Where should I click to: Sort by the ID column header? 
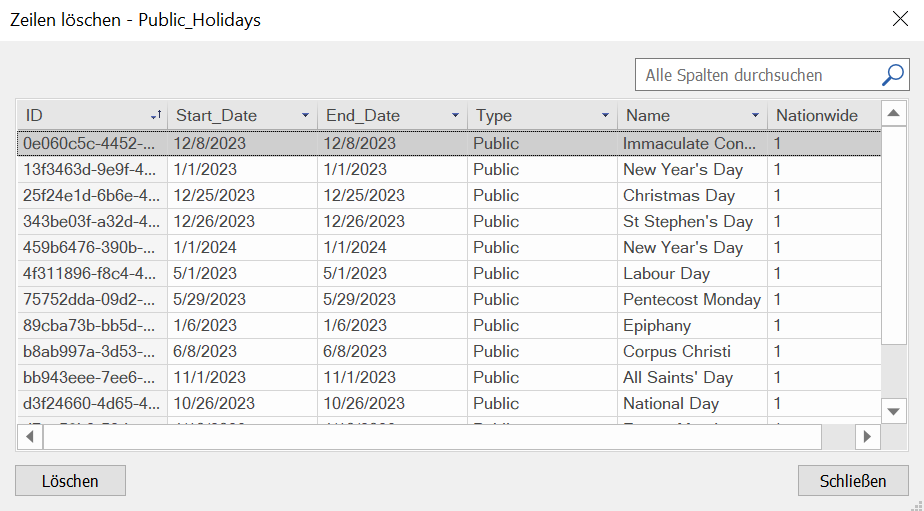click(93, 116)
